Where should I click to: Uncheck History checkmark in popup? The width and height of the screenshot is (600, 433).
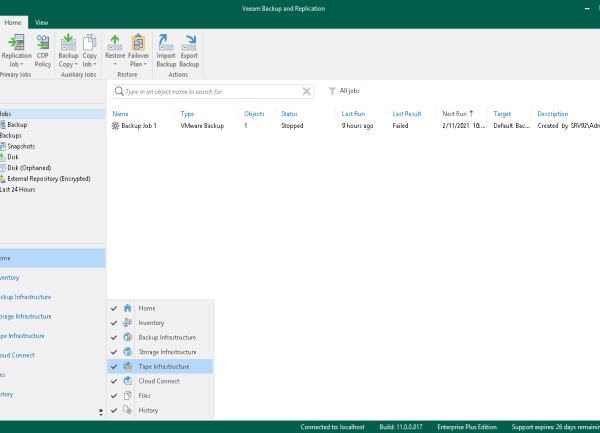point(114,410)
